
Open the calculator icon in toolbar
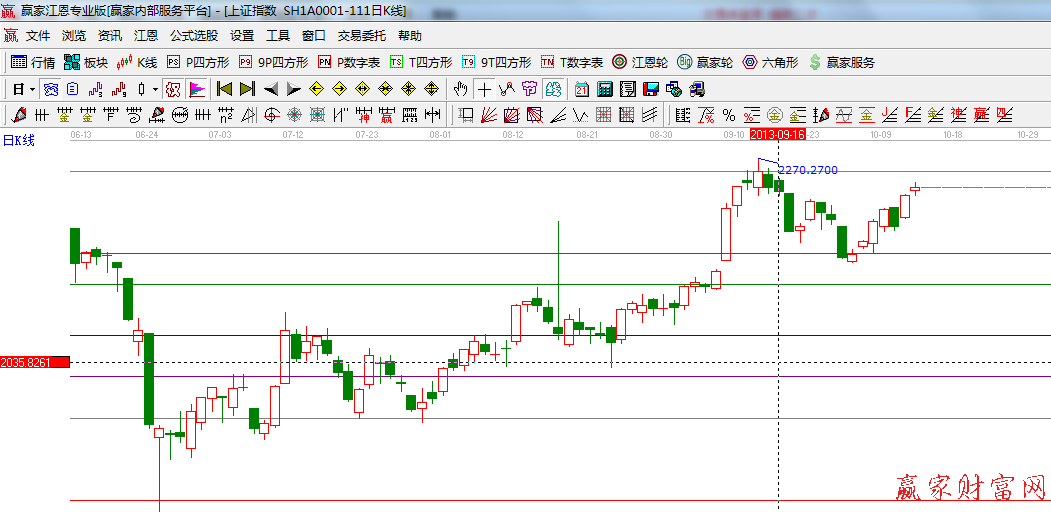click(605, 89)
